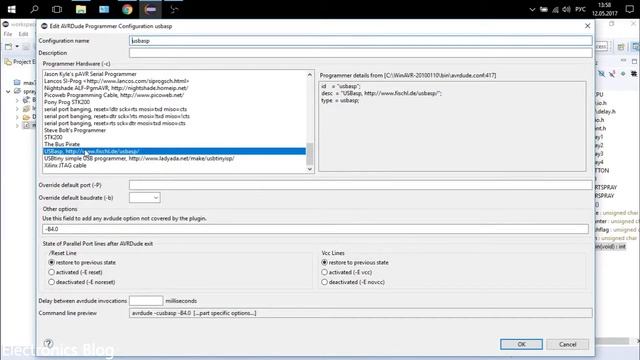Click the Configuration name field
The image size is (640, 360).
360,41
